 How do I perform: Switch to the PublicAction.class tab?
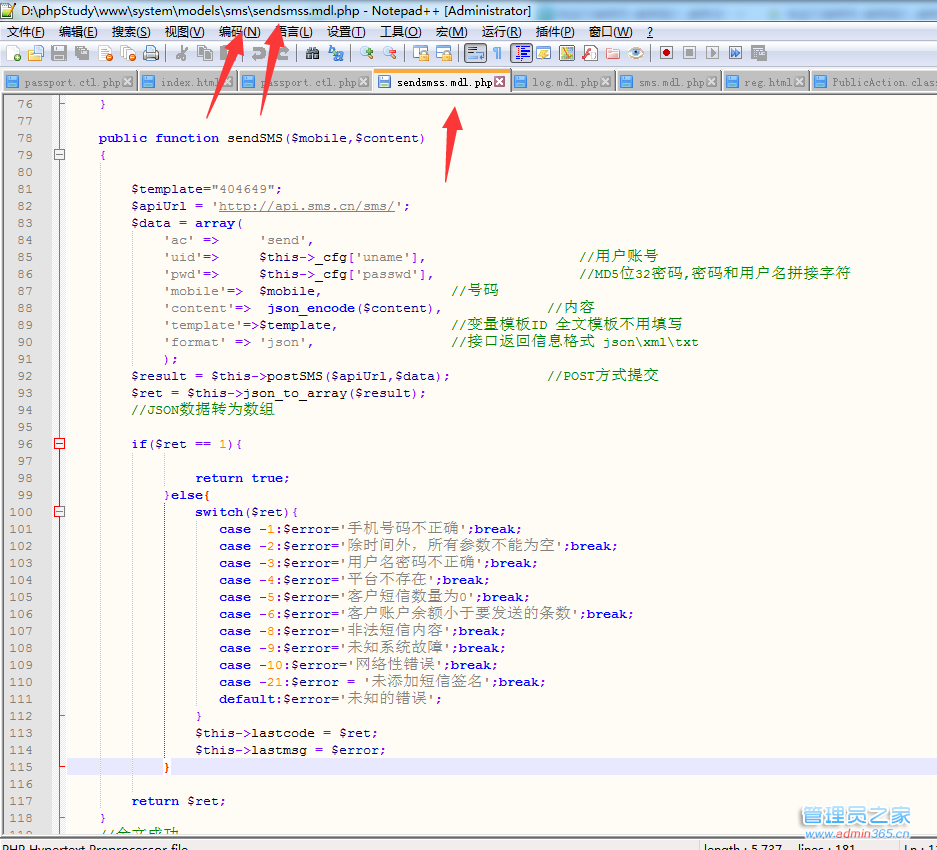pos(874,82)
